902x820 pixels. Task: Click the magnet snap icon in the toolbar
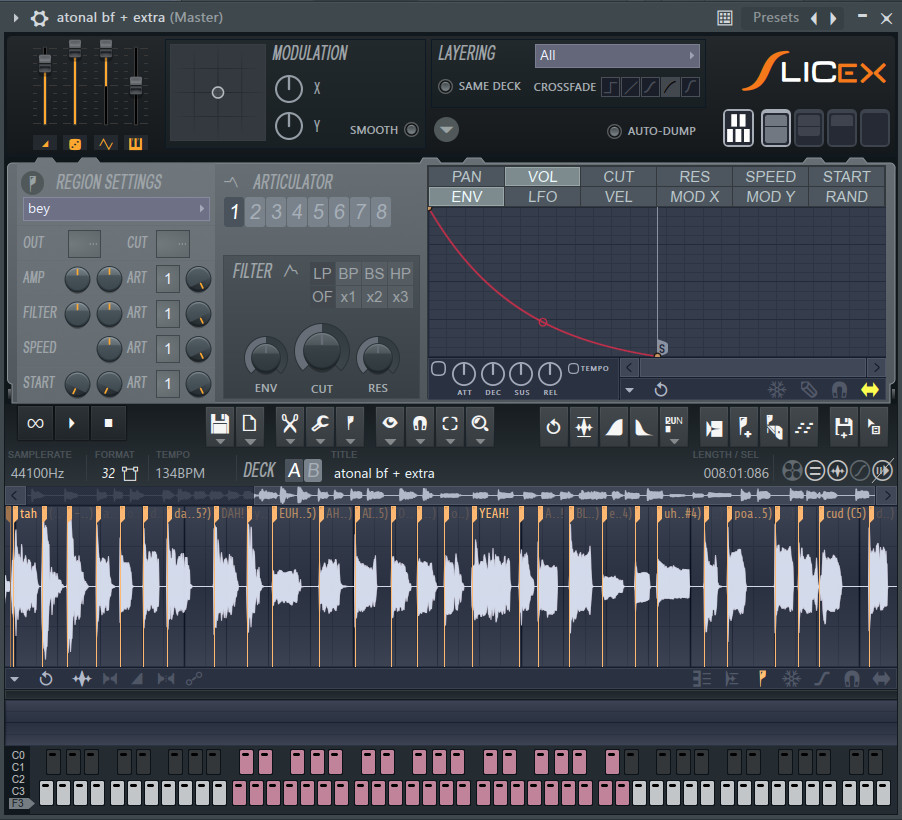click(x=420, y=425)
